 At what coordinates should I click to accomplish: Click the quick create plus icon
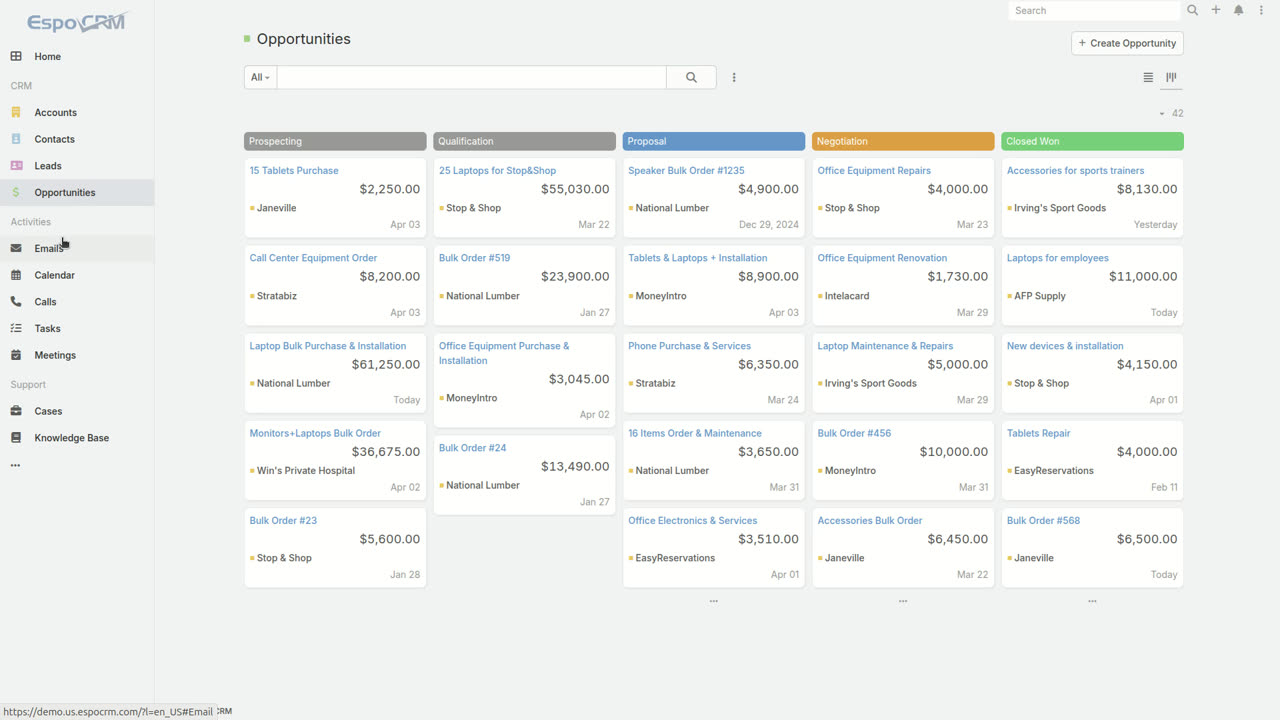coord(1216,10)
